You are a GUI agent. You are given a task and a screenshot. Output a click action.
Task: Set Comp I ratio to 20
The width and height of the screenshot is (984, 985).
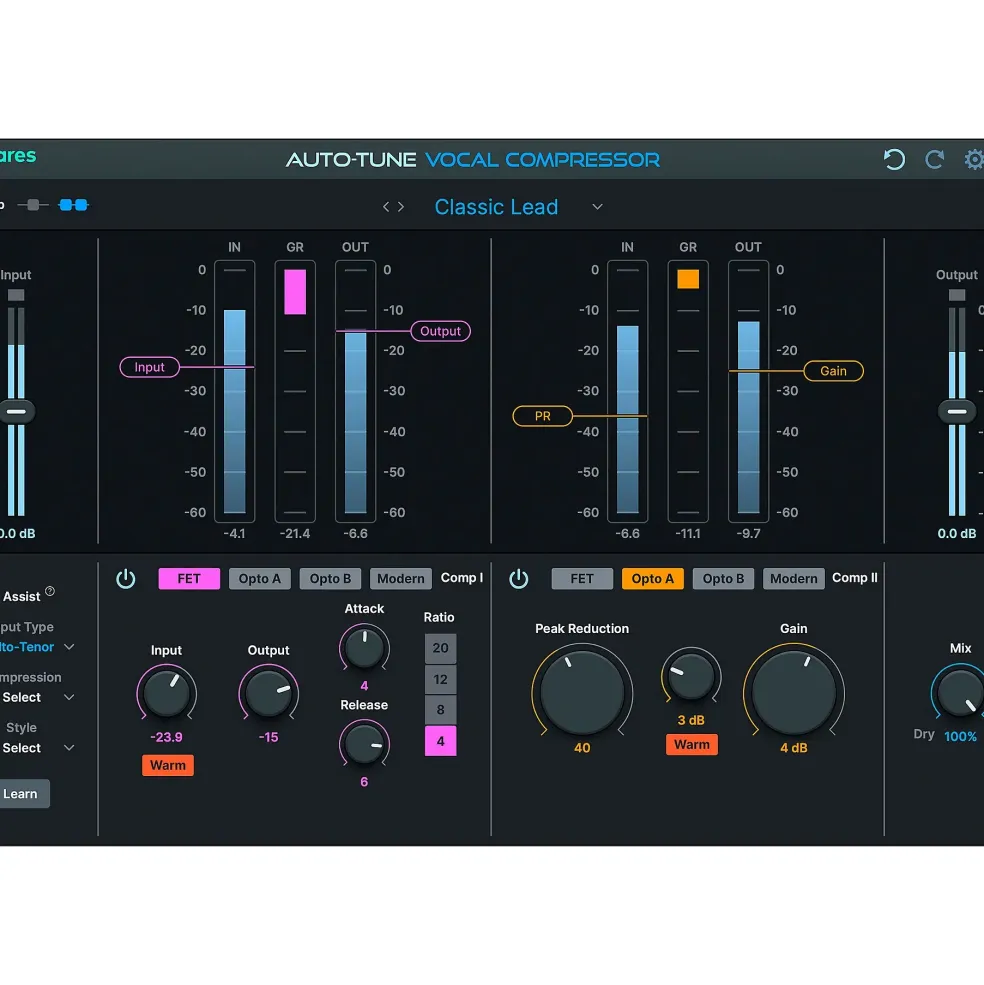click(x=440, y=648)
